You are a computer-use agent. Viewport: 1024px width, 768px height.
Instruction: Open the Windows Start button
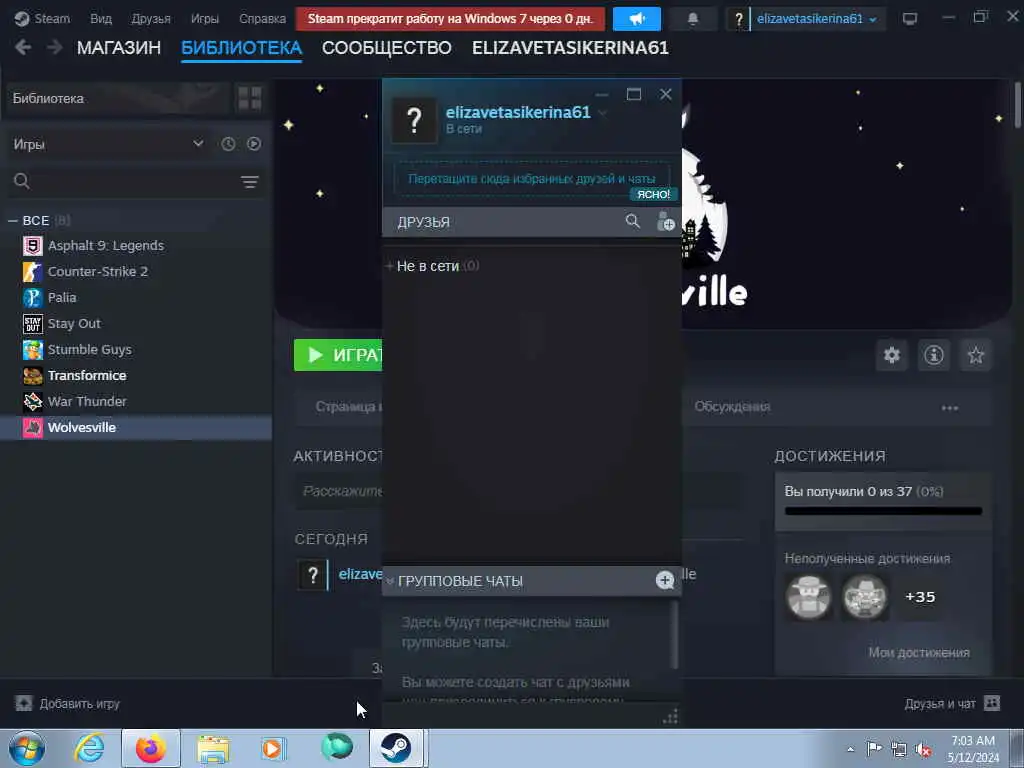[27, 748]
